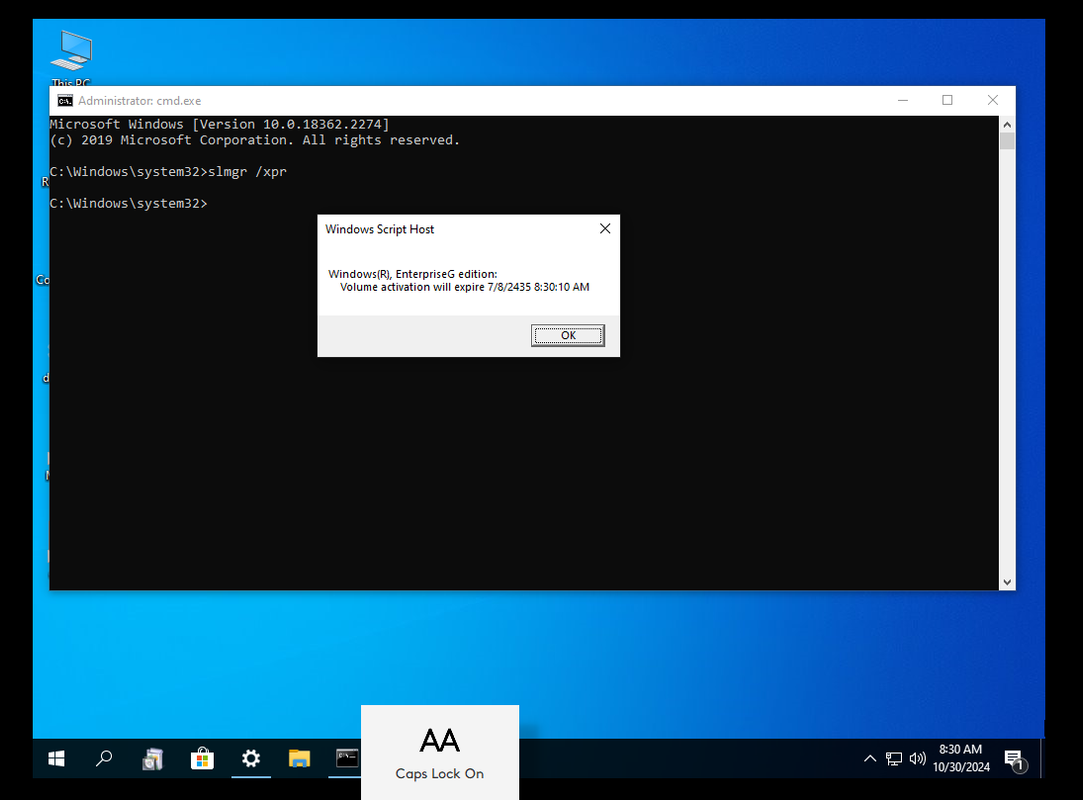Open File Explorer from the taskbar
This screenshot has height=800, width=1083.
click(x=299, y=759)
